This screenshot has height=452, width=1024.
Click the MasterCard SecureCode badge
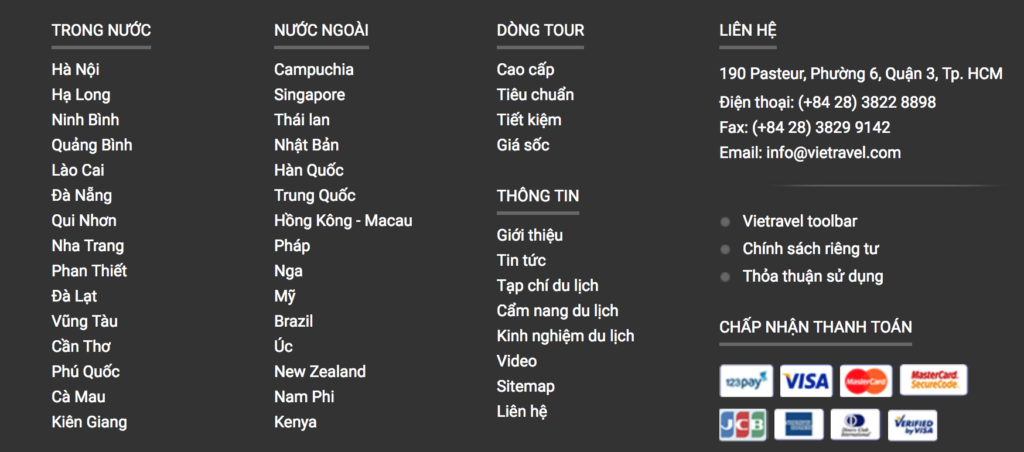coord(933,380)
